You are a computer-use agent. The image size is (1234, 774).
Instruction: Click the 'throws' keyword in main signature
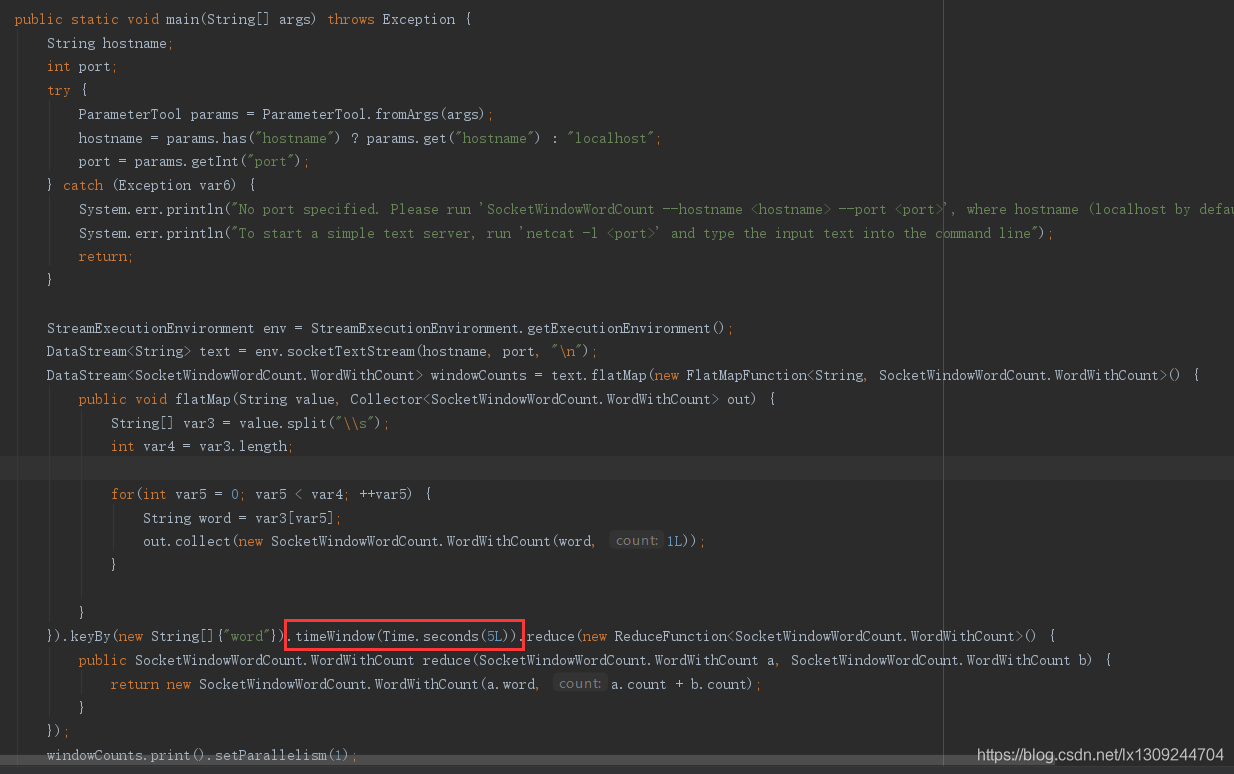351,20
